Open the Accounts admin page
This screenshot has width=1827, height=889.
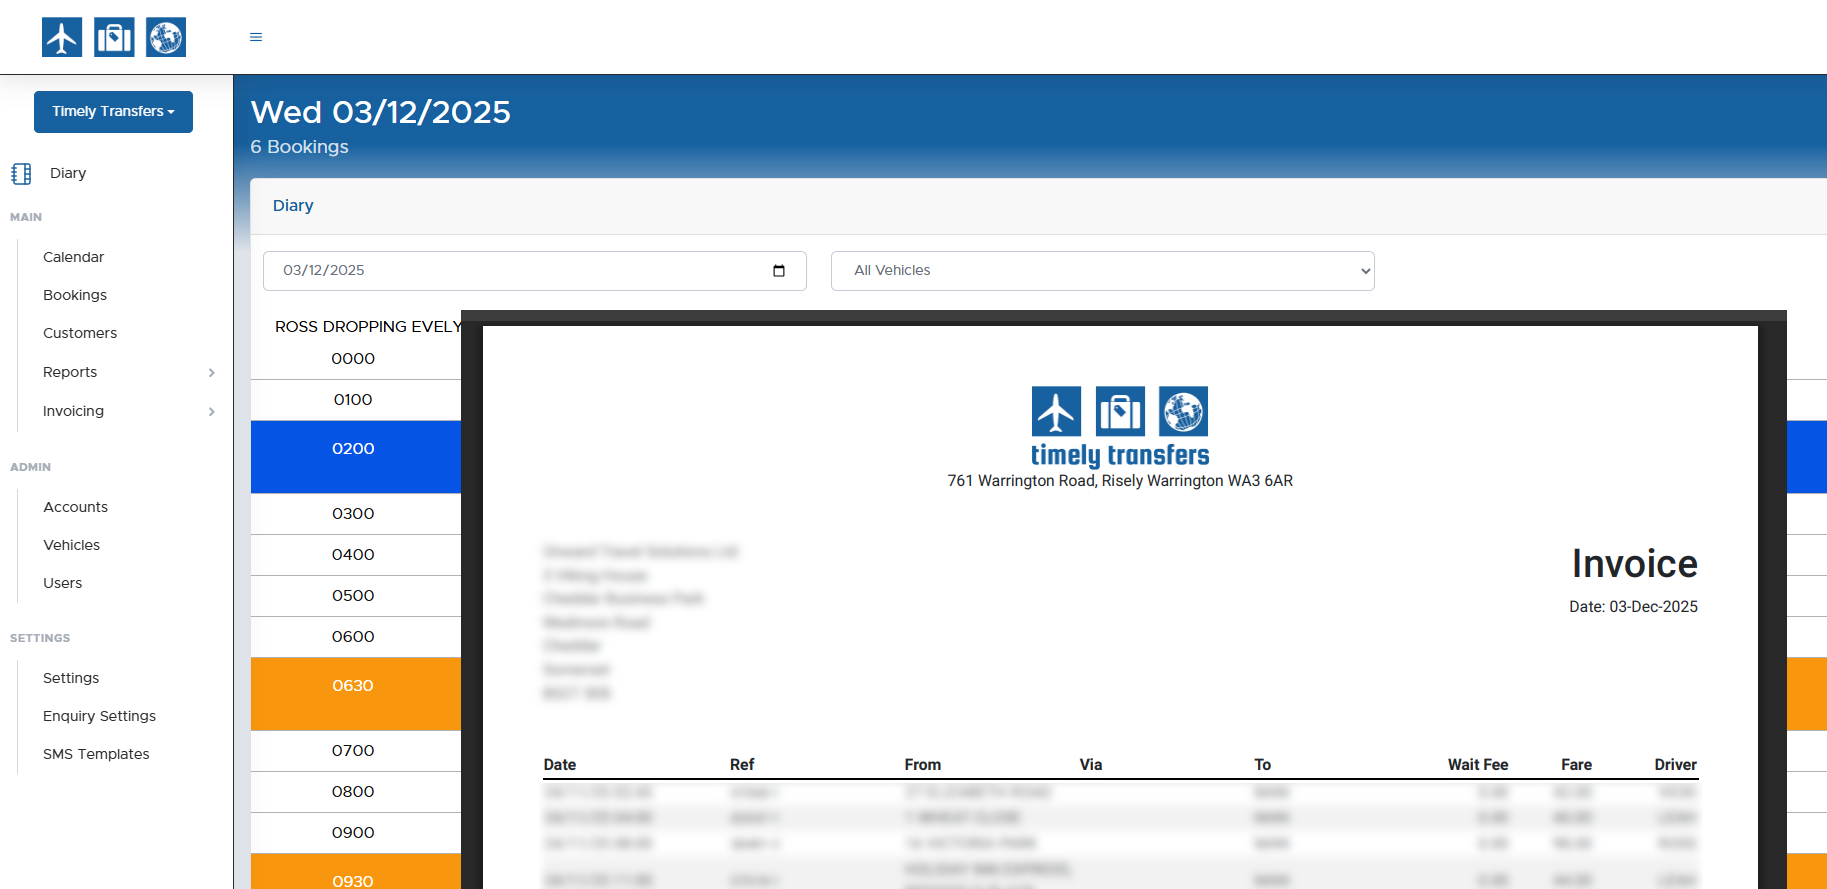click(x=75, y=507)
